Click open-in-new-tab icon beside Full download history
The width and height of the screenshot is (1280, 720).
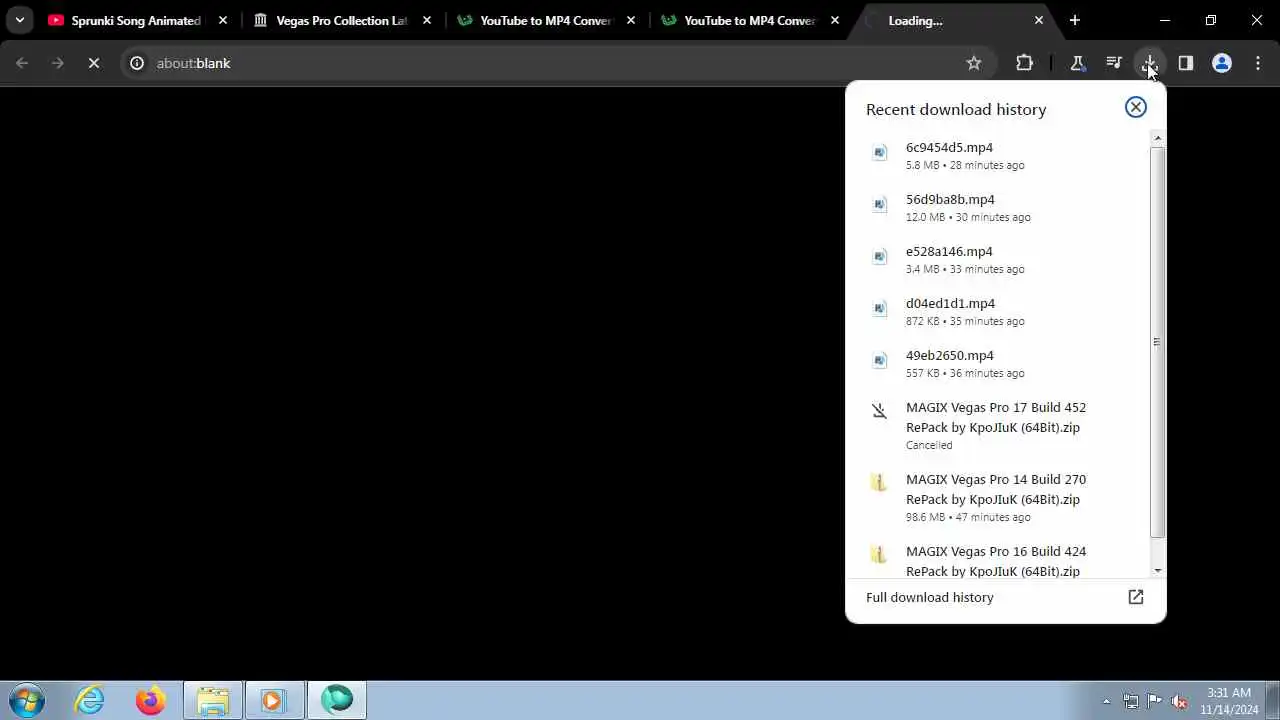1136,597
